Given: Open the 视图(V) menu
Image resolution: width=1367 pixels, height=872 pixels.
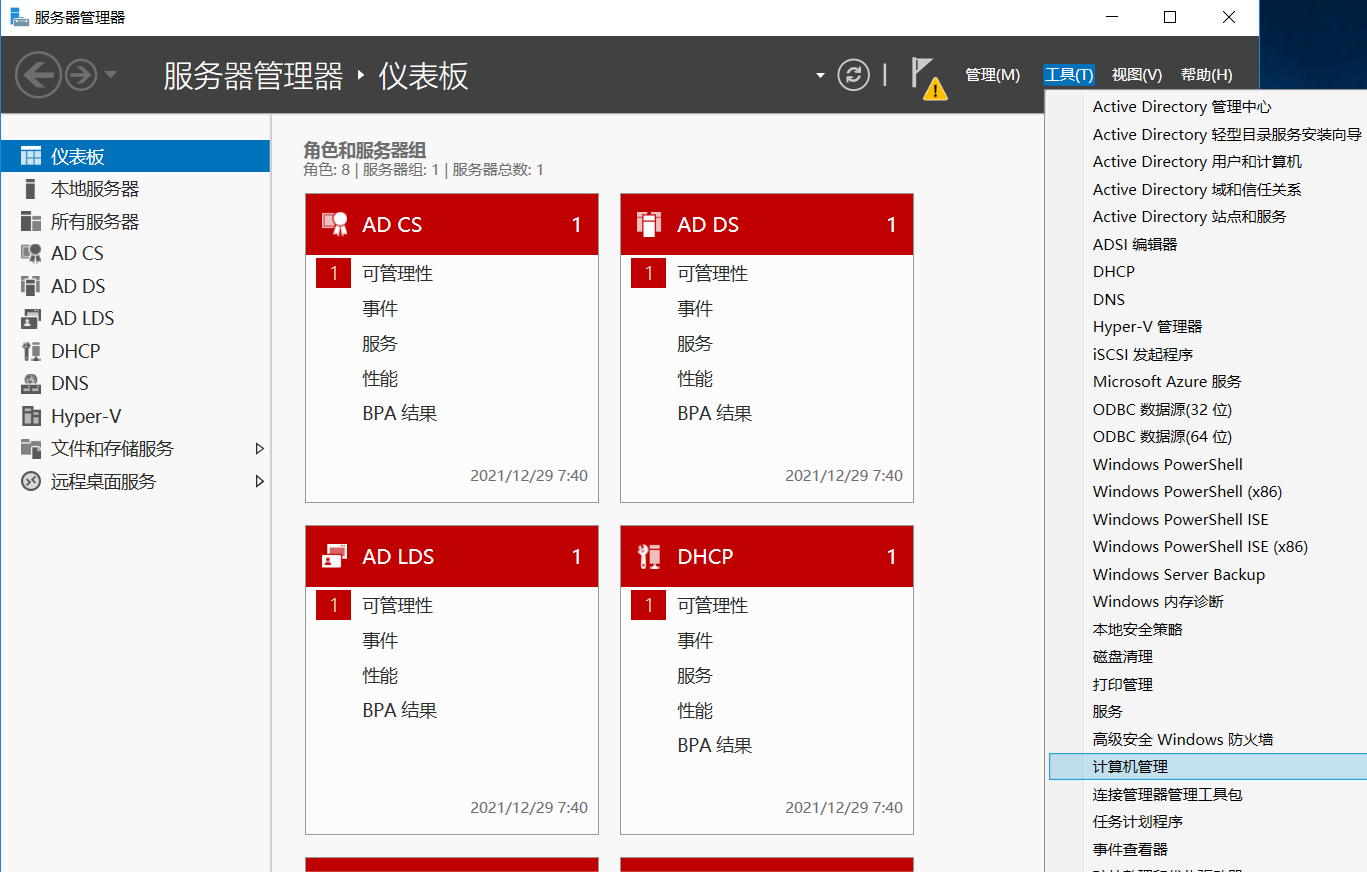Looking at the screenshot, I should [1137, 75].
